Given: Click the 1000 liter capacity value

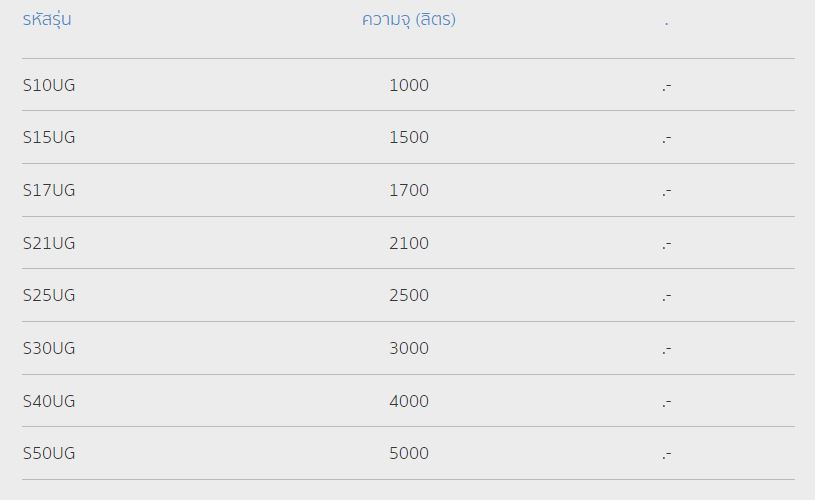Looking at the screenshot, I should click(409, 86).
